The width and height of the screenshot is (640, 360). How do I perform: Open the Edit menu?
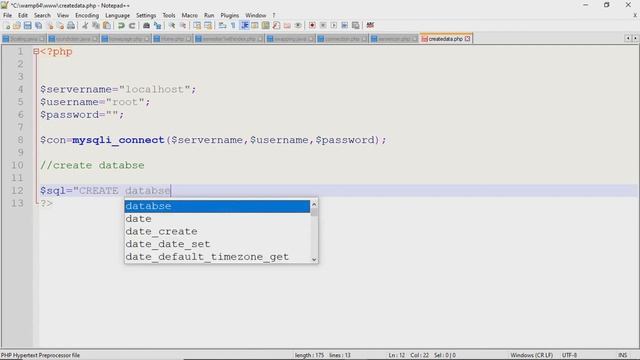23,16
